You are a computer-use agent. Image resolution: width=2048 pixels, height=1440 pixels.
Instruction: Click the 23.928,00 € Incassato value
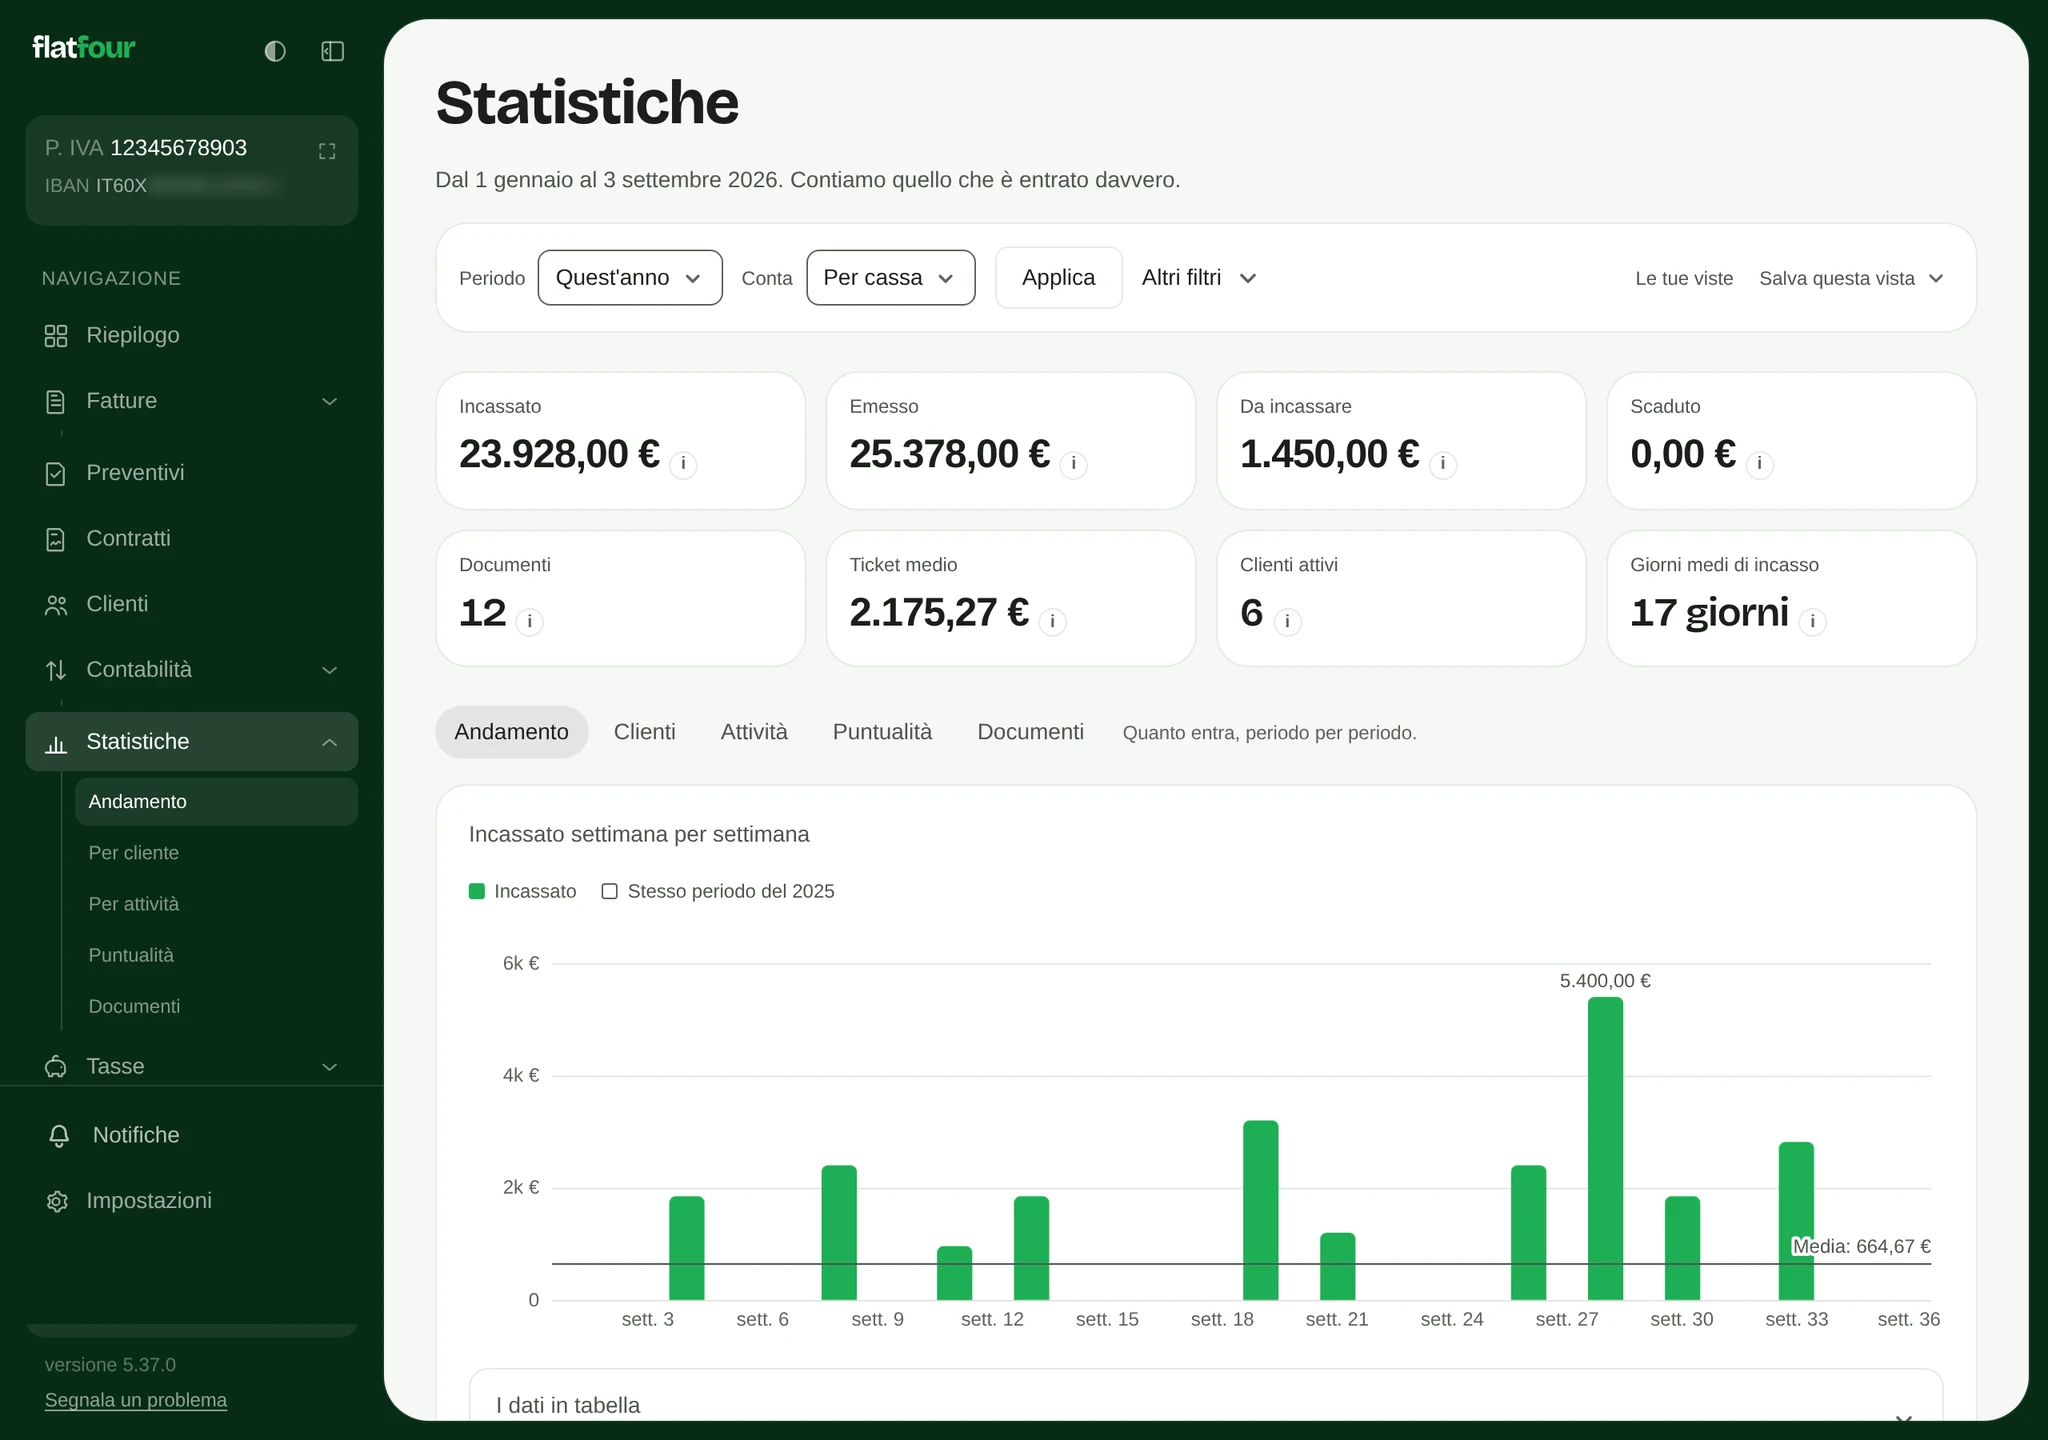point(559,454)
